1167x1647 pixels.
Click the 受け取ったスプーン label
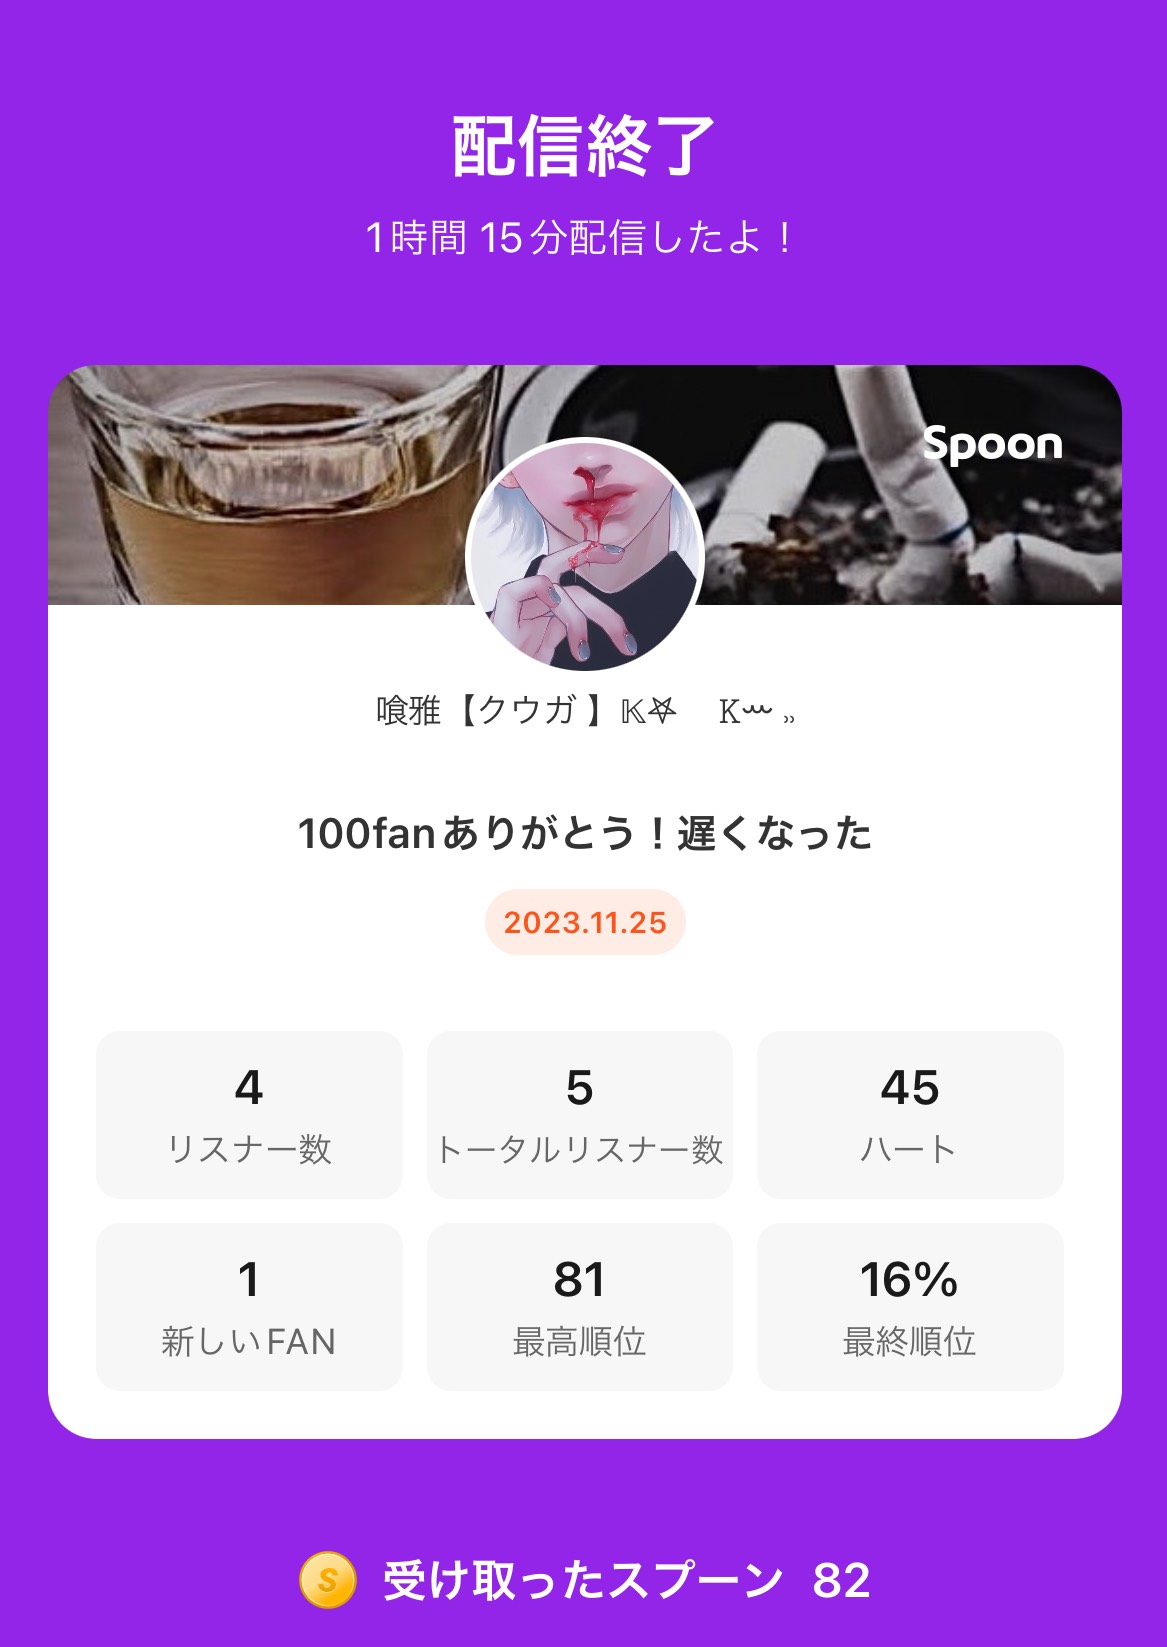[x=583, y=1580]
